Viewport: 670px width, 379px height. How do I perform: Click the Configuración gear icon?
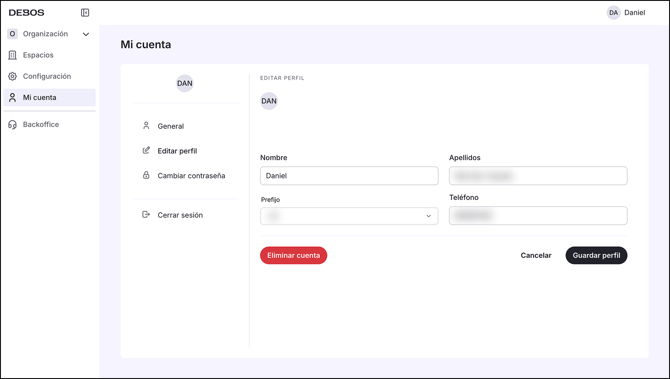tap(12, 76)
